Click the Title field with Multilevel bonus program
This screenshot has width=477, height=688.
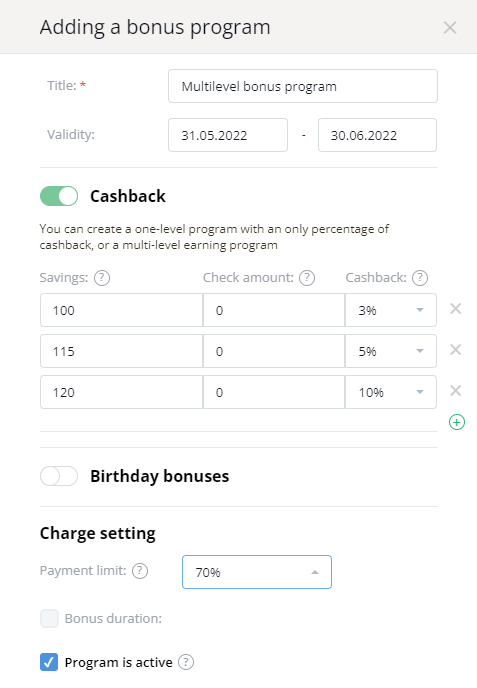point(303,86)
